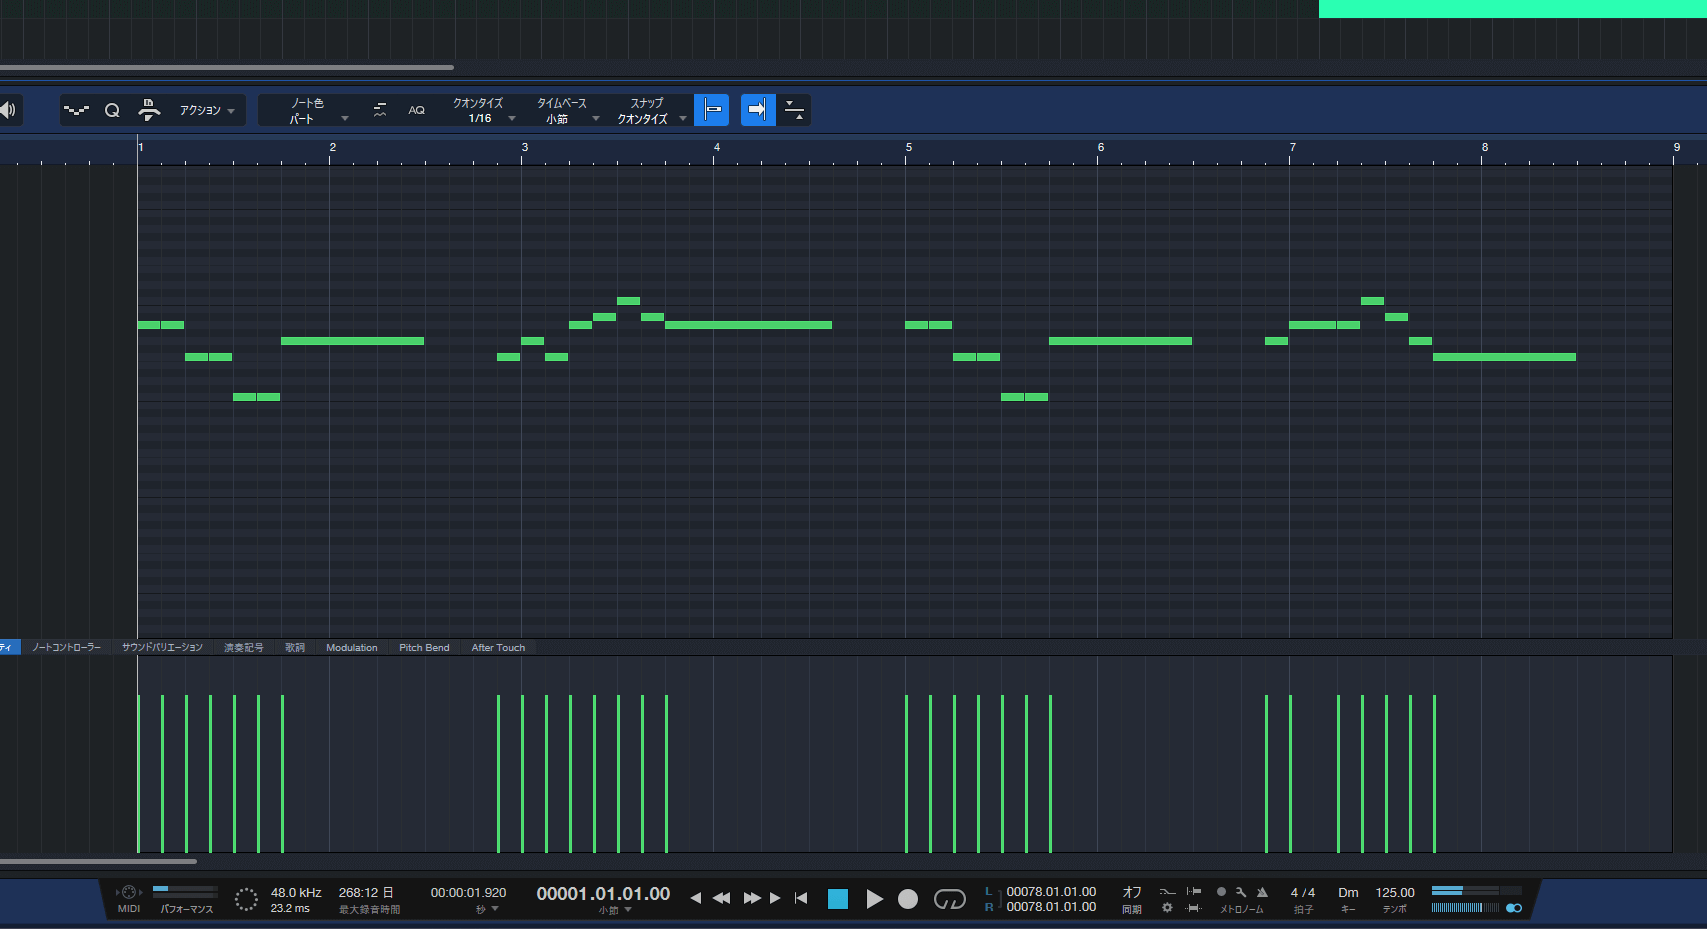Image resolution: width=1707 pixels, height=929 pixels.
Task: Select the サウンドバリエーション tab
Action: (162, 647)
